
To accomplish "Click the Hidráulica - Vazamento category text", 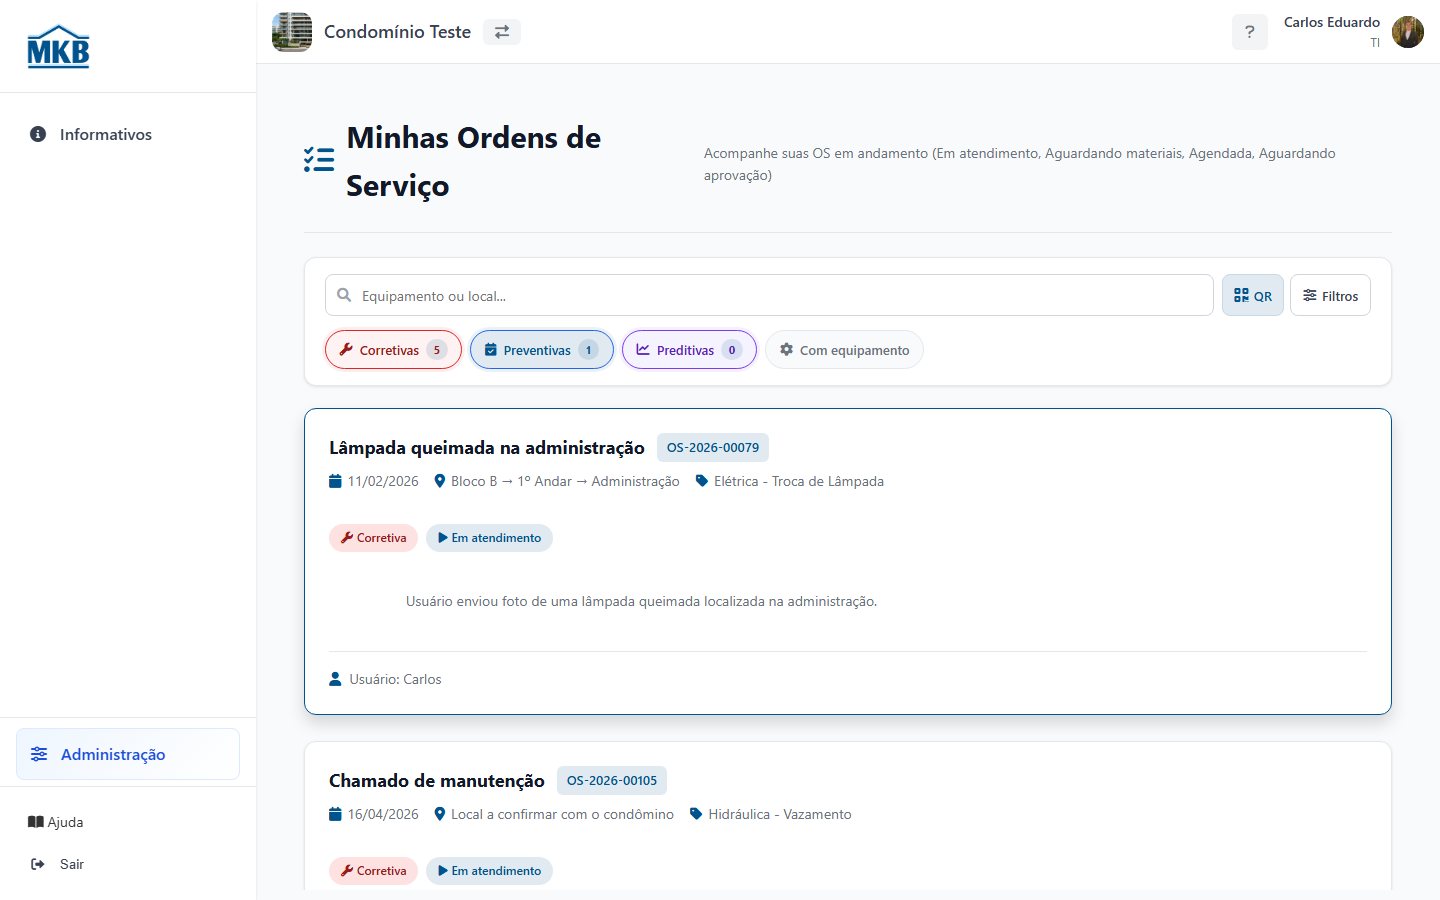I will [780, 814].
